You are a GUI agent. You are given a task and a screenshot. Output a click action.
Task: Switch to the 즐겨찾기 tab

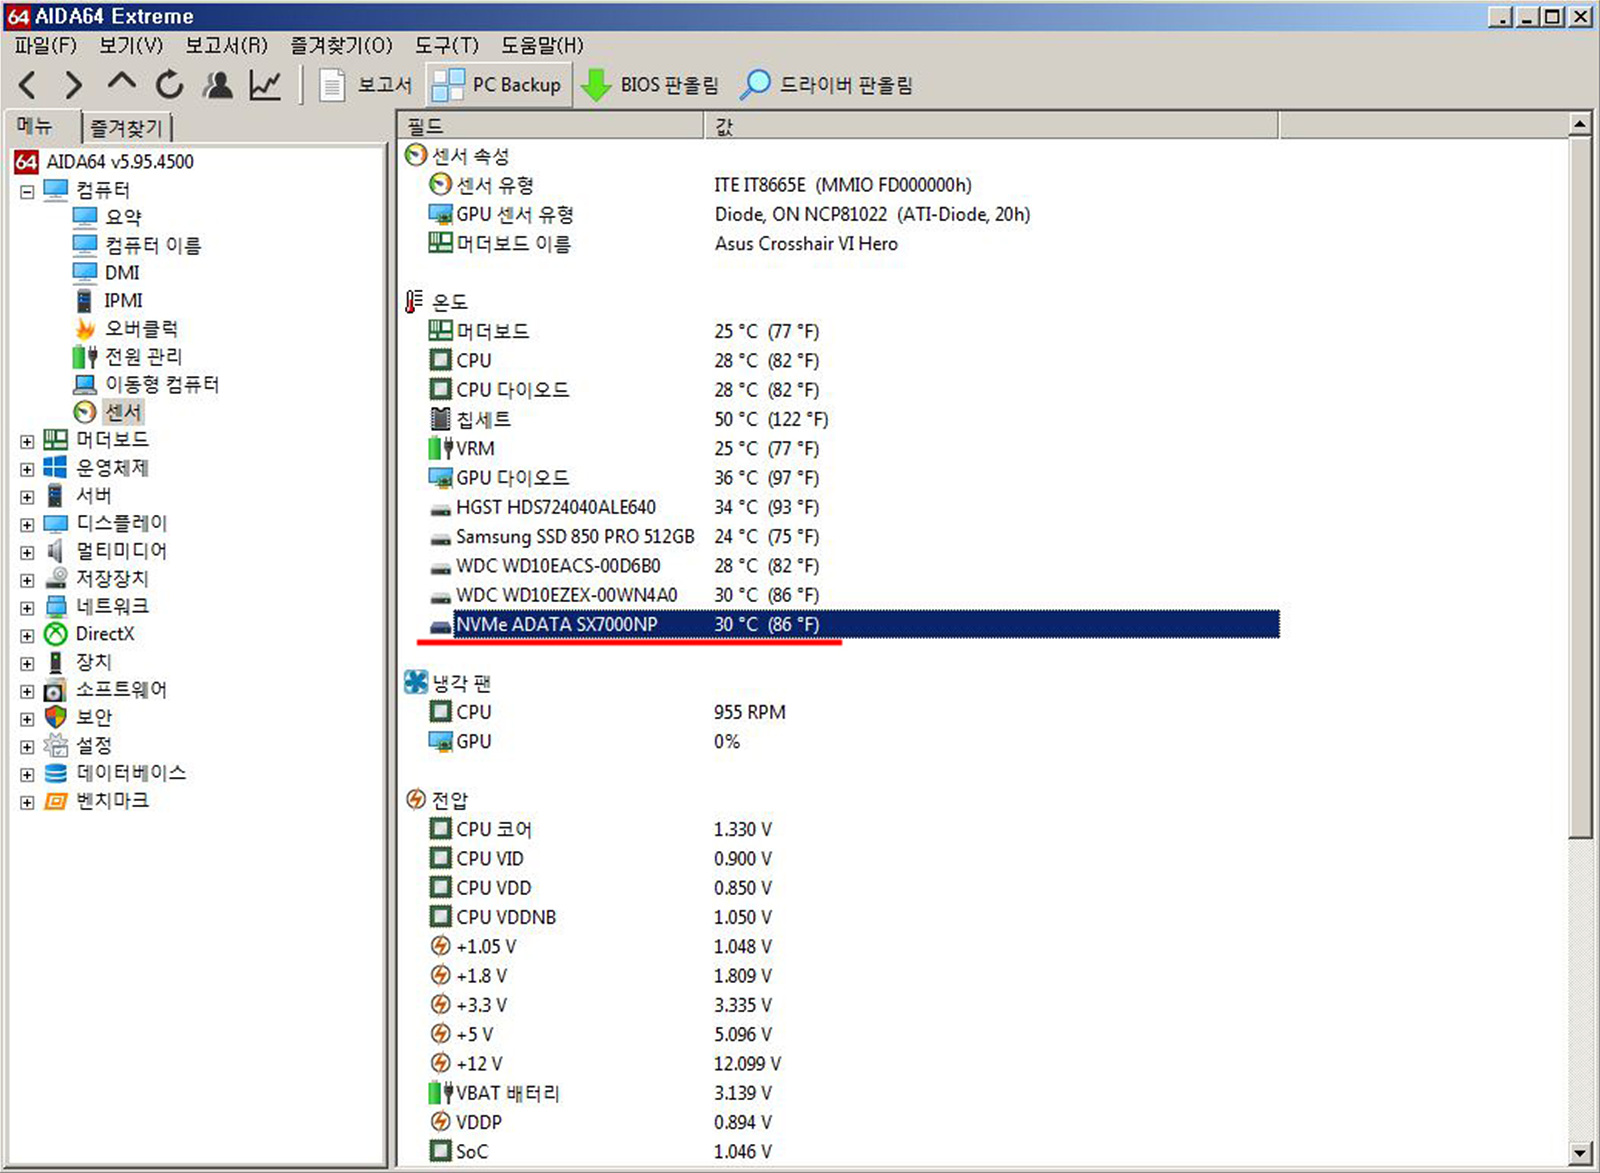[x=129, y=126]
